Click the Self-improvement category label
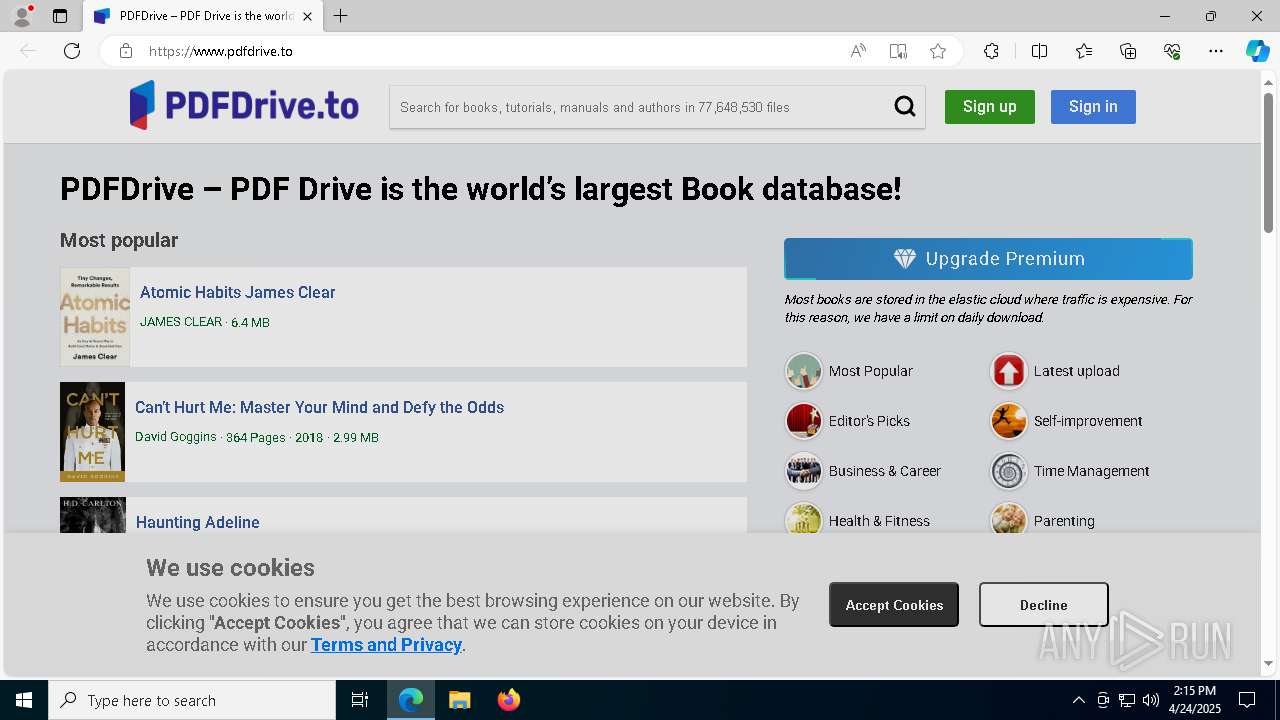Image resolution: width=1280 pixels, height=720 pixels. (1088, 421)
